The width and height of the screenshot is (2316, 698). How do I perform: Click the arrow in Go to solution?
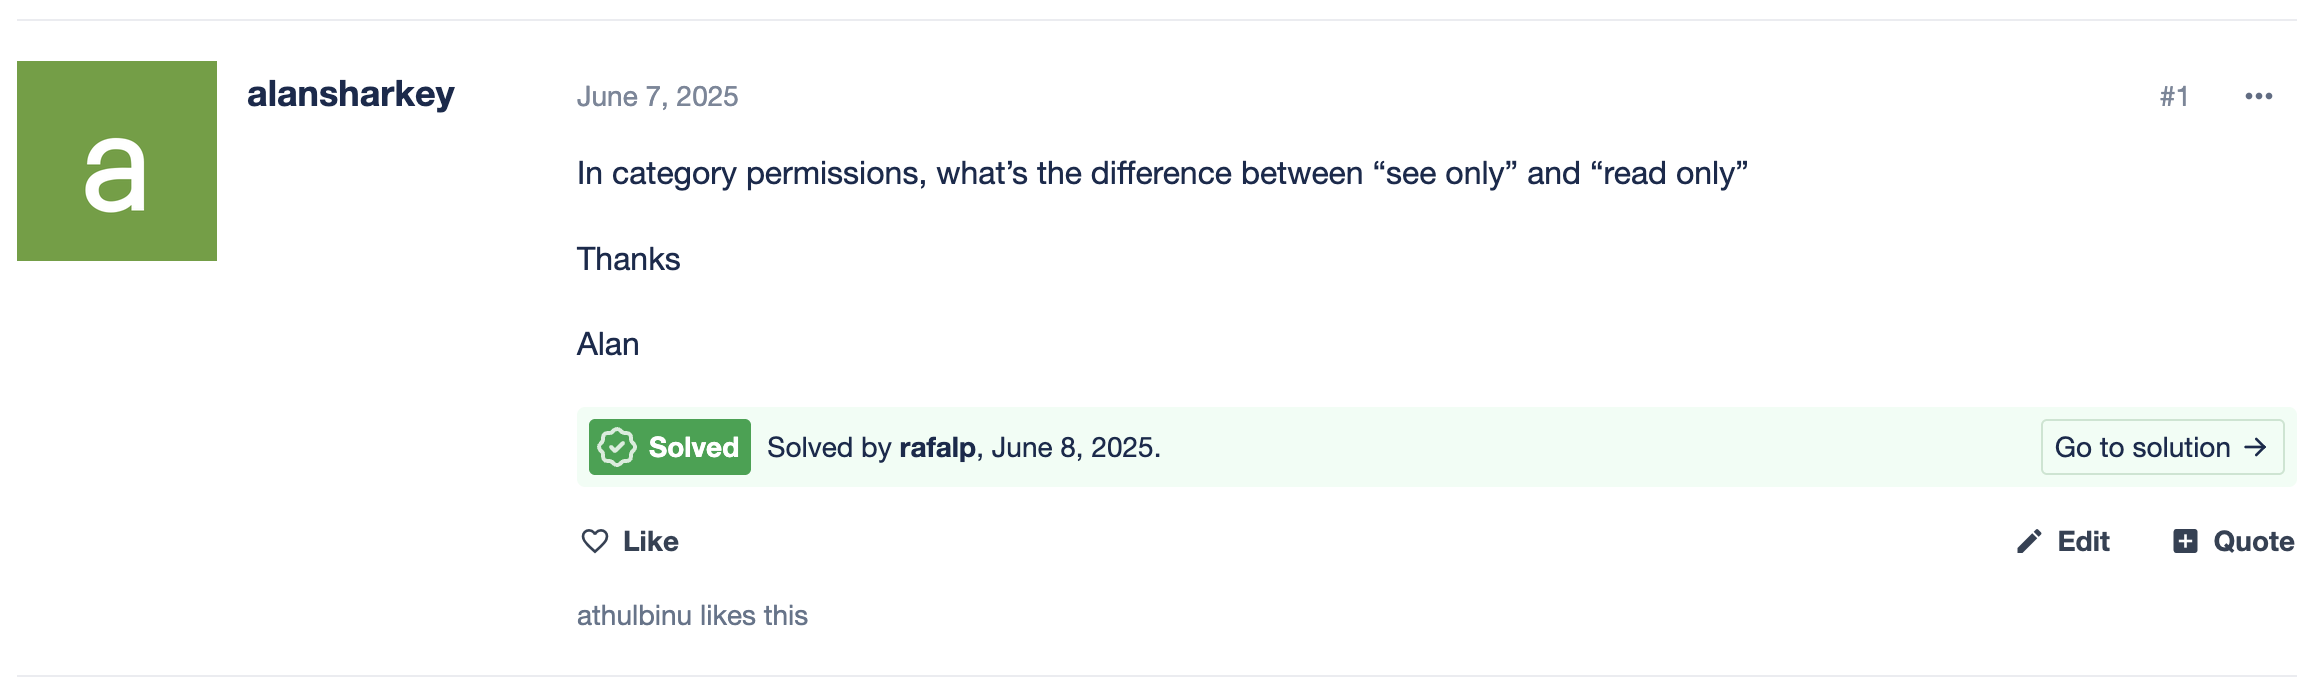pyautogui.click(x=2255, y=447)
